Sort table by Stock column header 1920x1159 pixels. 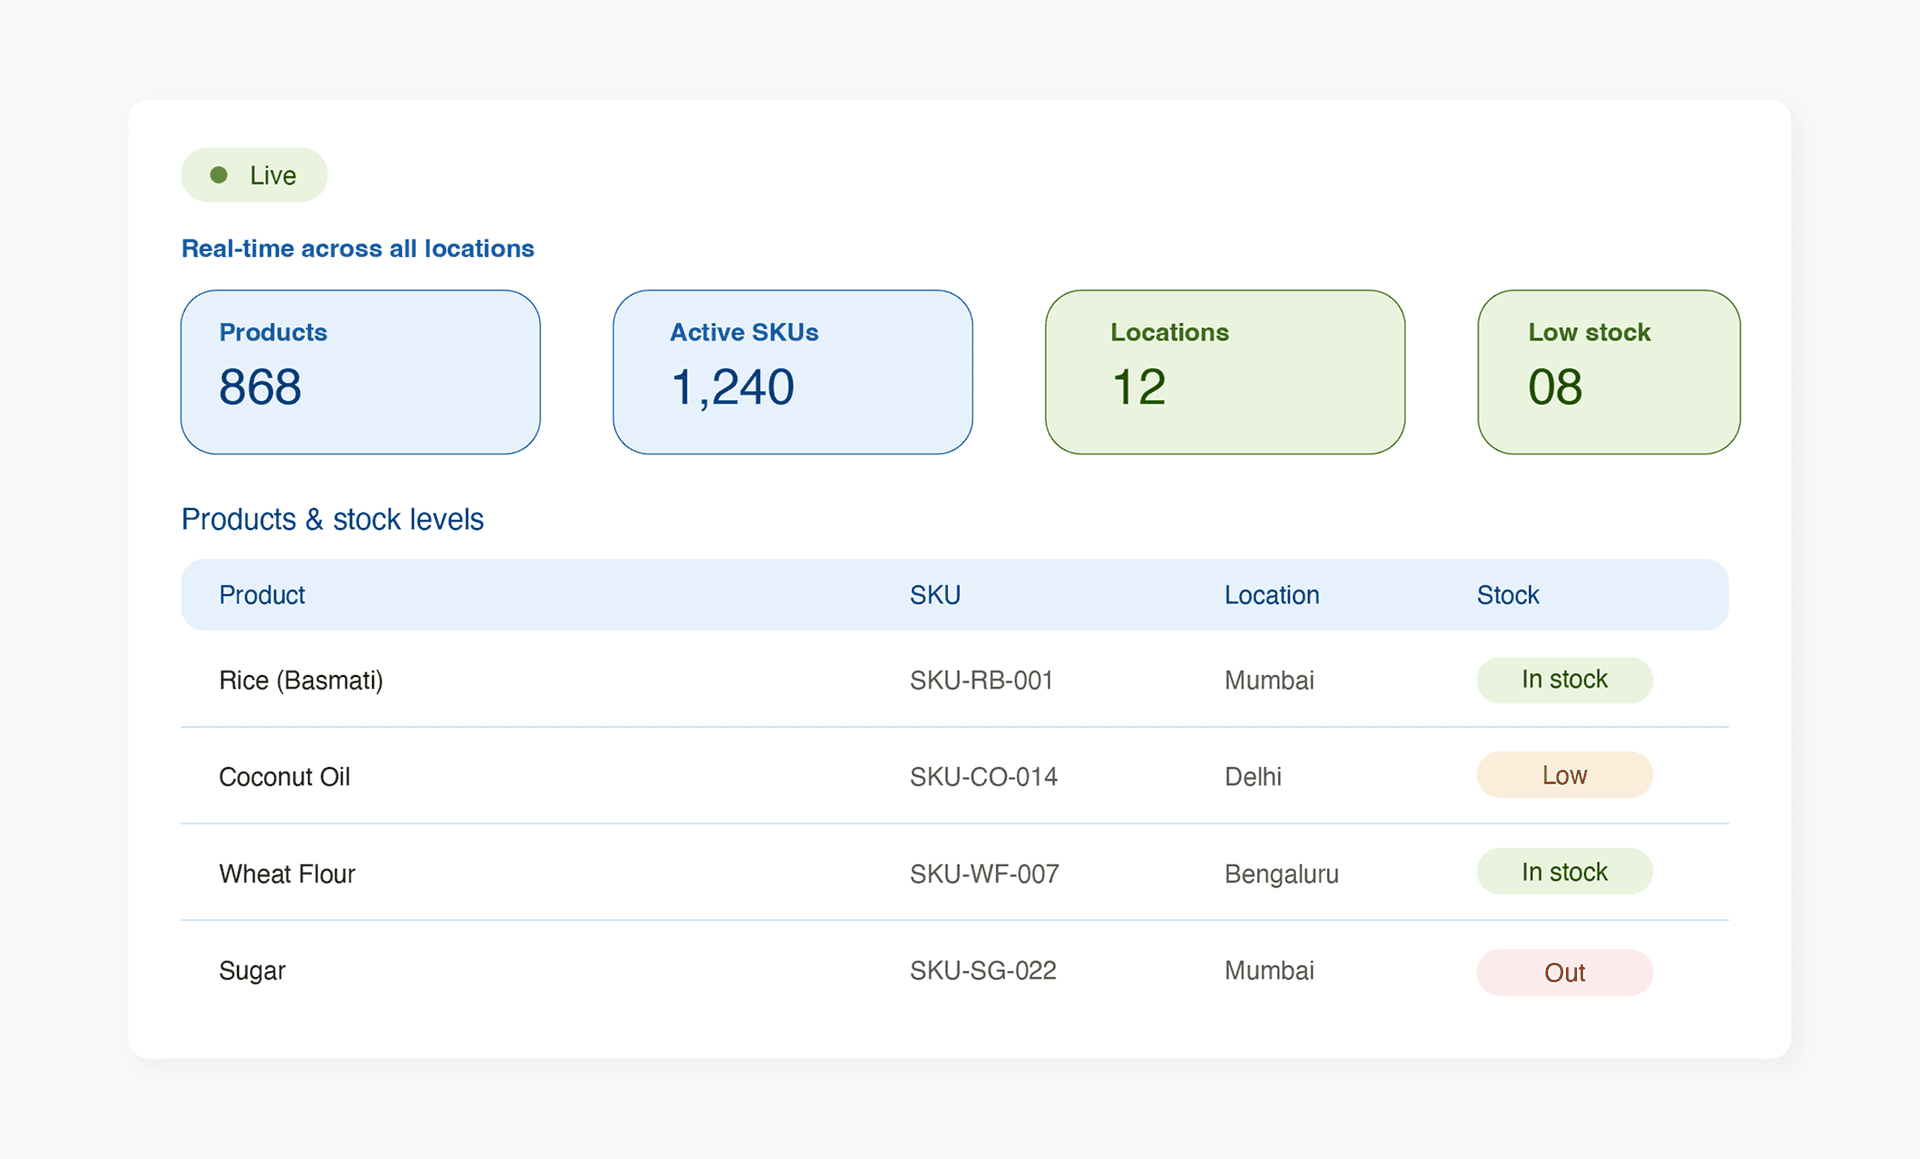pos(1508,595)
